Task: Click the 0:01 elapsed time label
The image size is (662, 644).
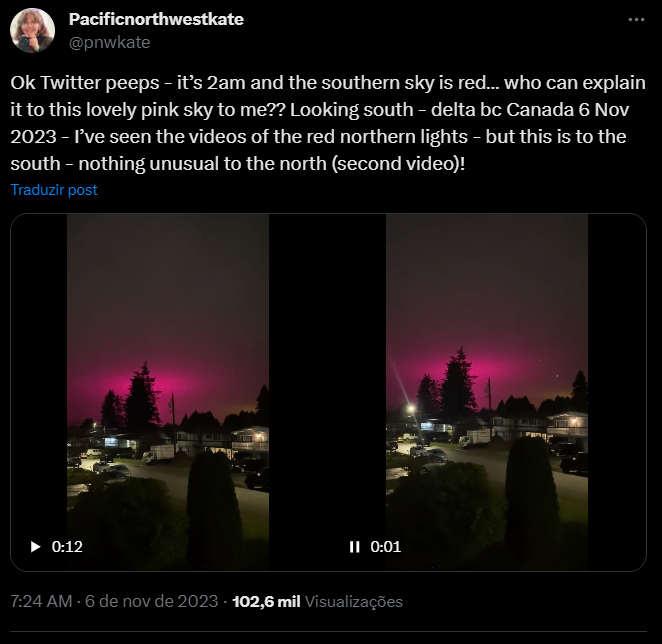Action: click(x=385, y=547)
